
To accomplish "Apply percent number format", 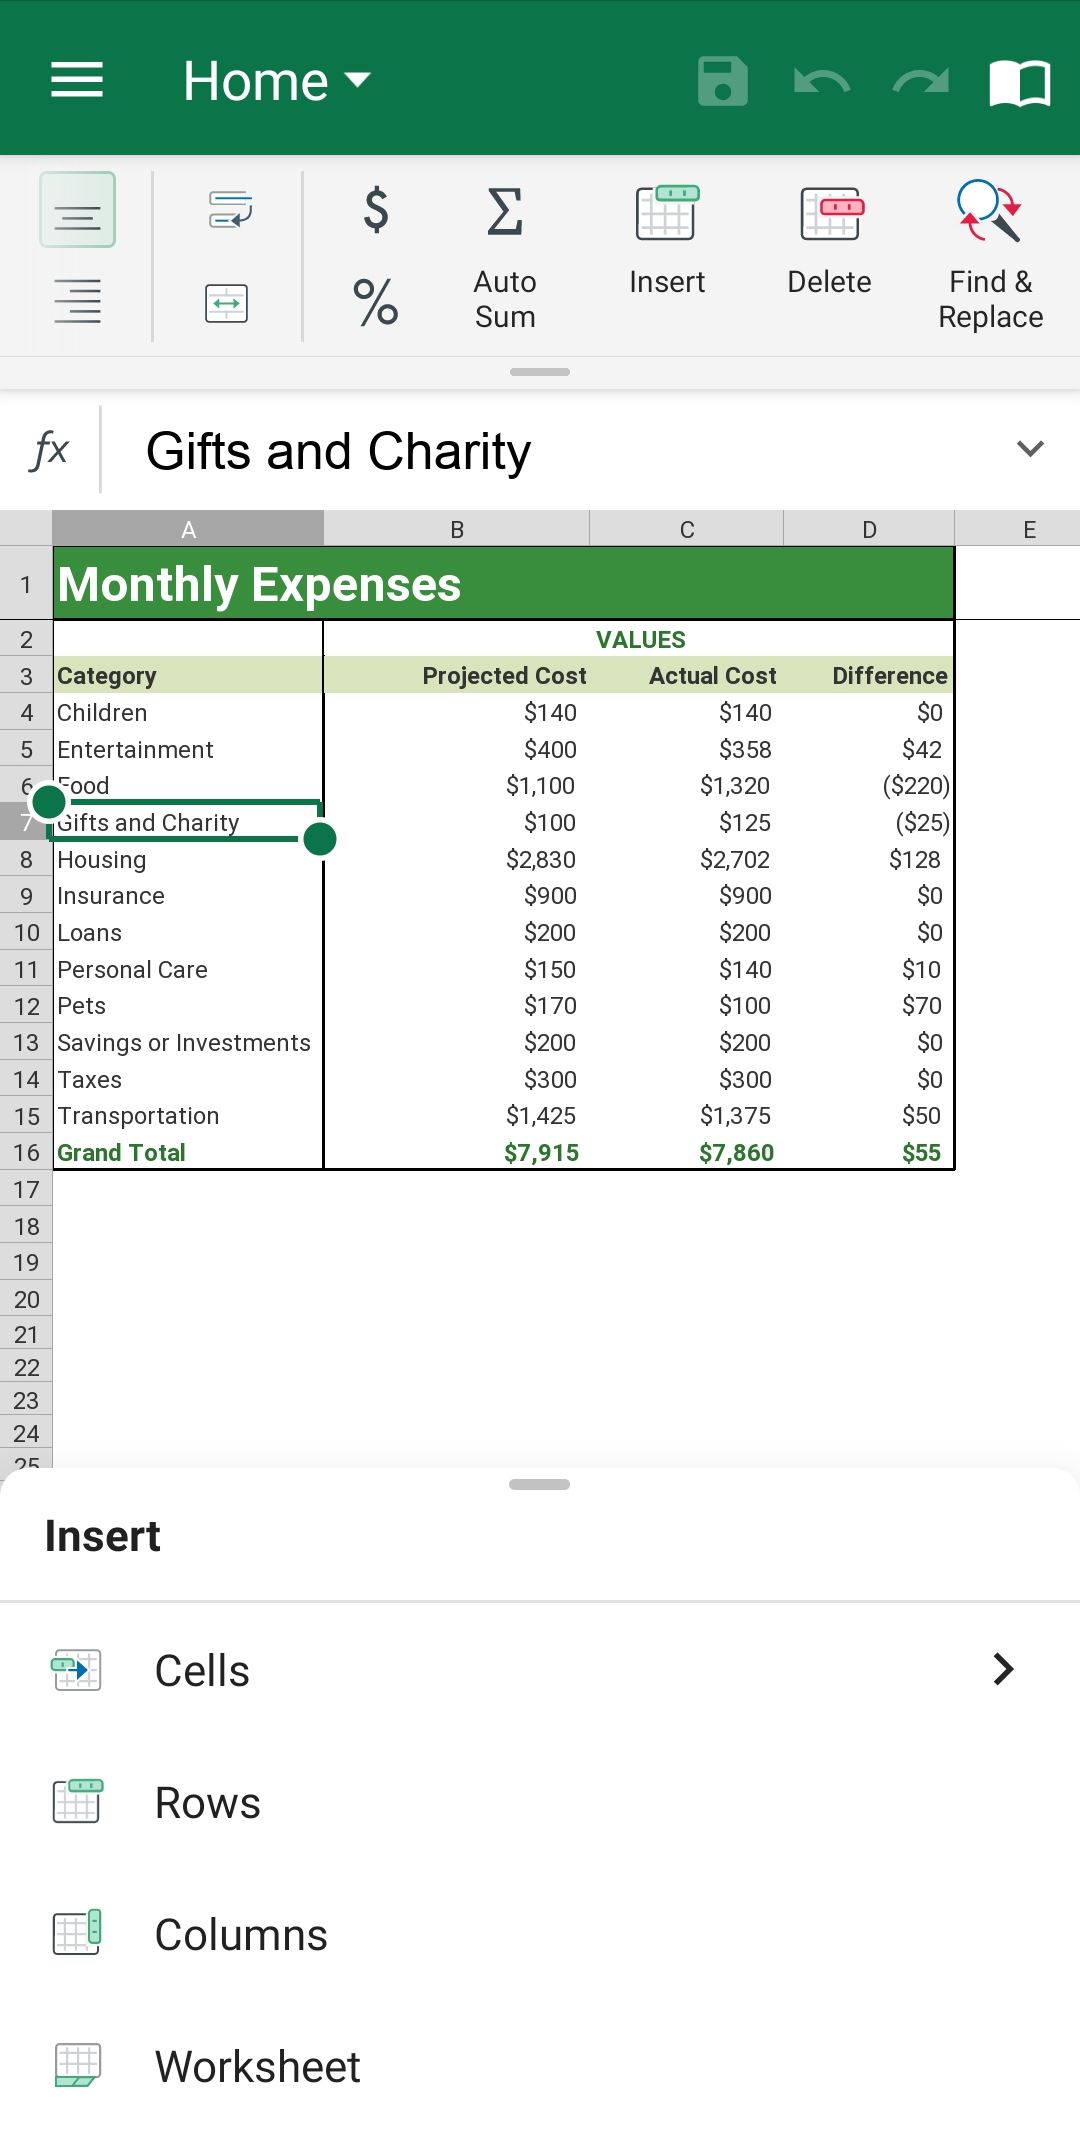I will [376, 302].
